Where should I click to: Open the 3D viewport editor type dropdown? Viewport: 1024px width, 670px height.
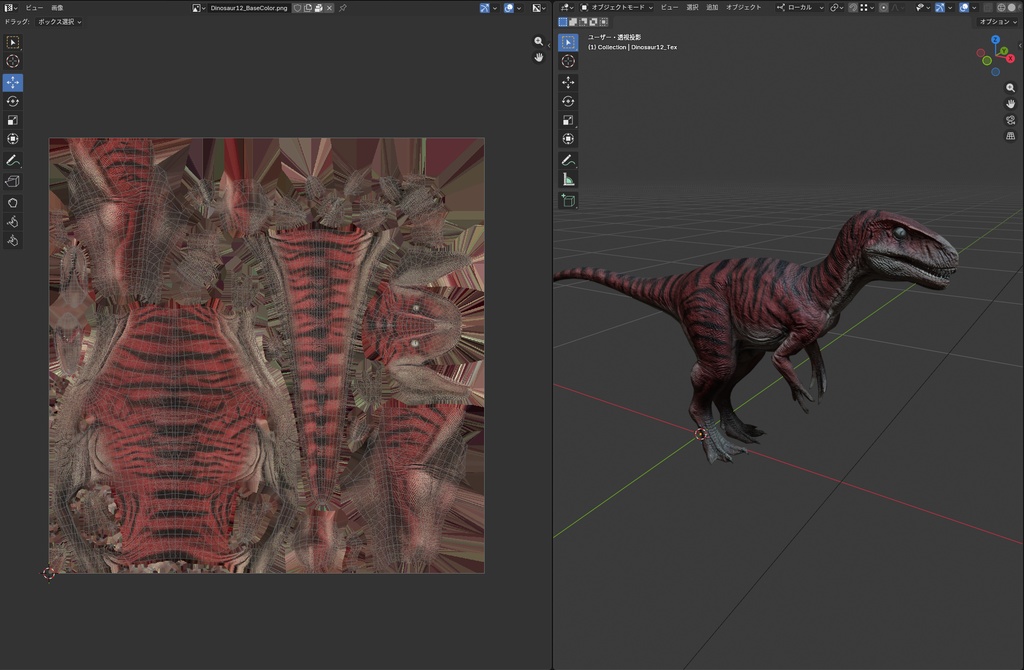click(x=567, y=8)
